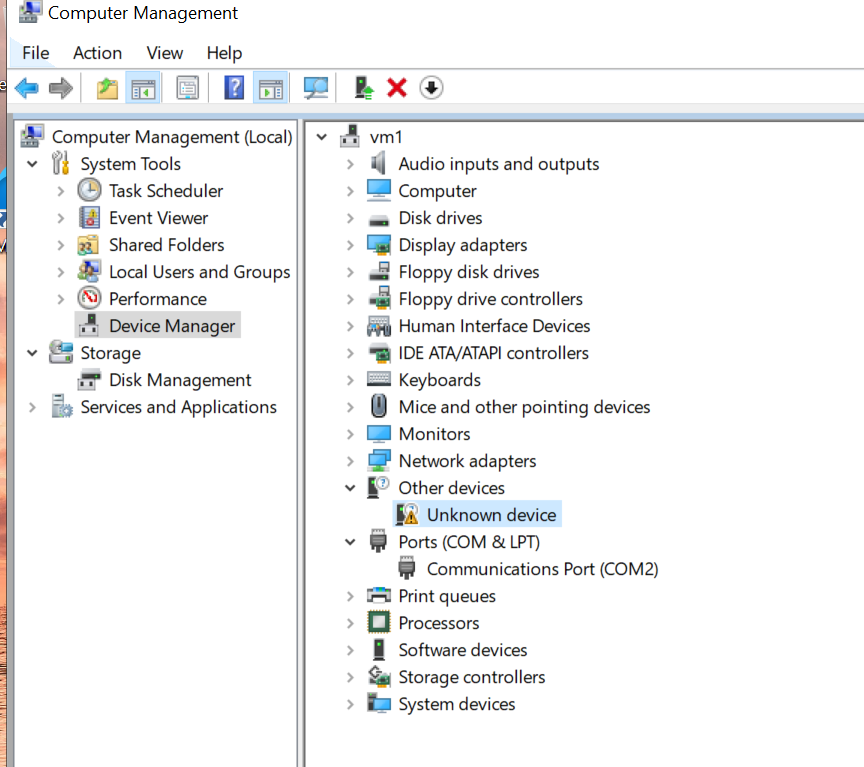Toggle the Show/Hide Console Tree icon
Image resolution: width=864 pixels, height=767 pixels.
click(x=143, y=88)
